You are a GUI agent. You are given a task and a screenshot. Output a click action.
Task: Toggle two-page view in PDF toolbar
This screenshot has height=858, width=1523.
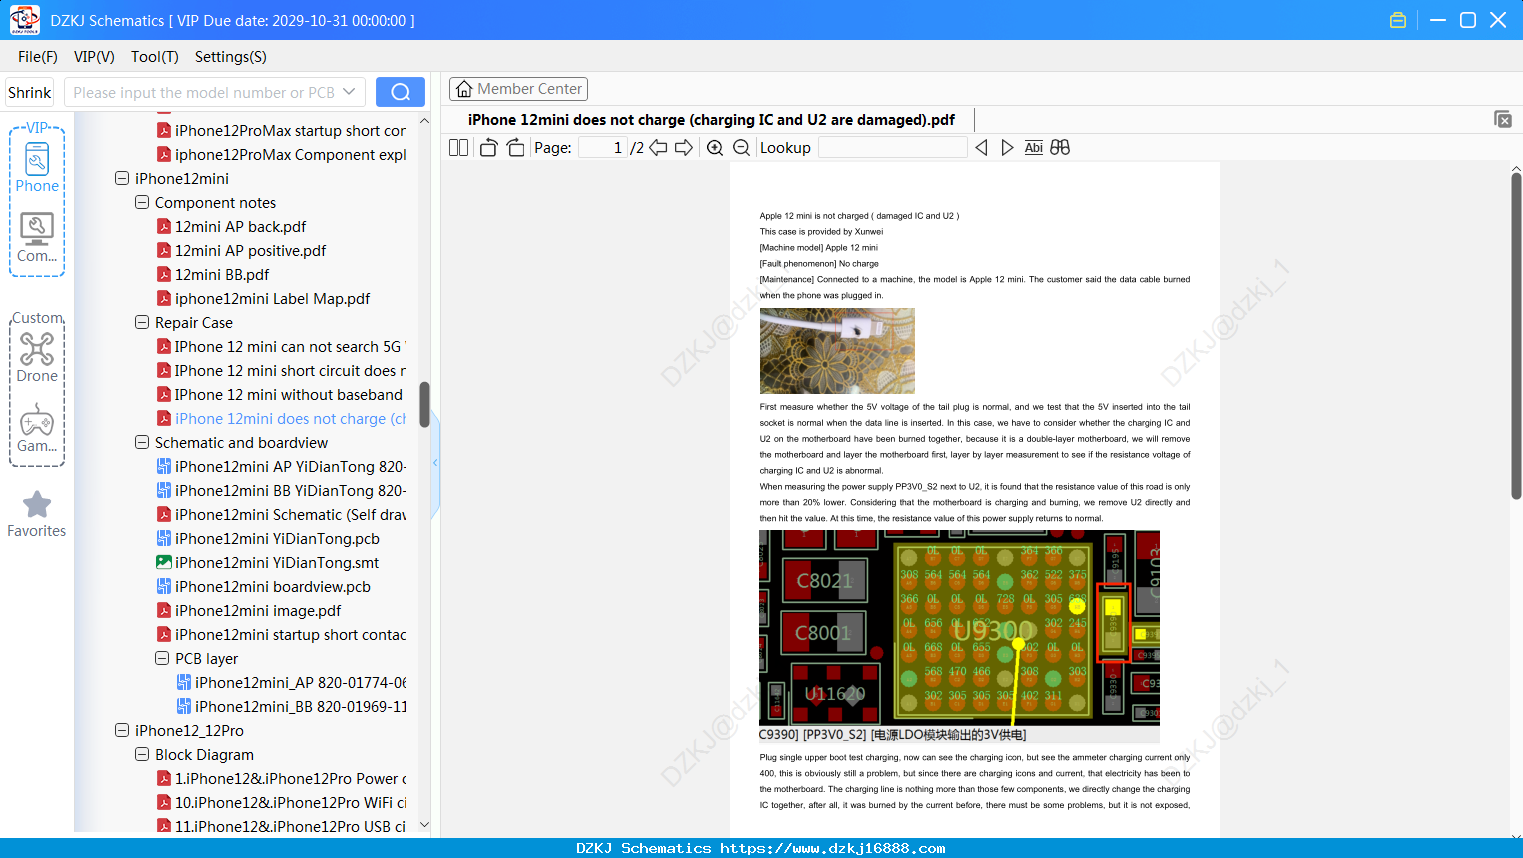point(458,148)
